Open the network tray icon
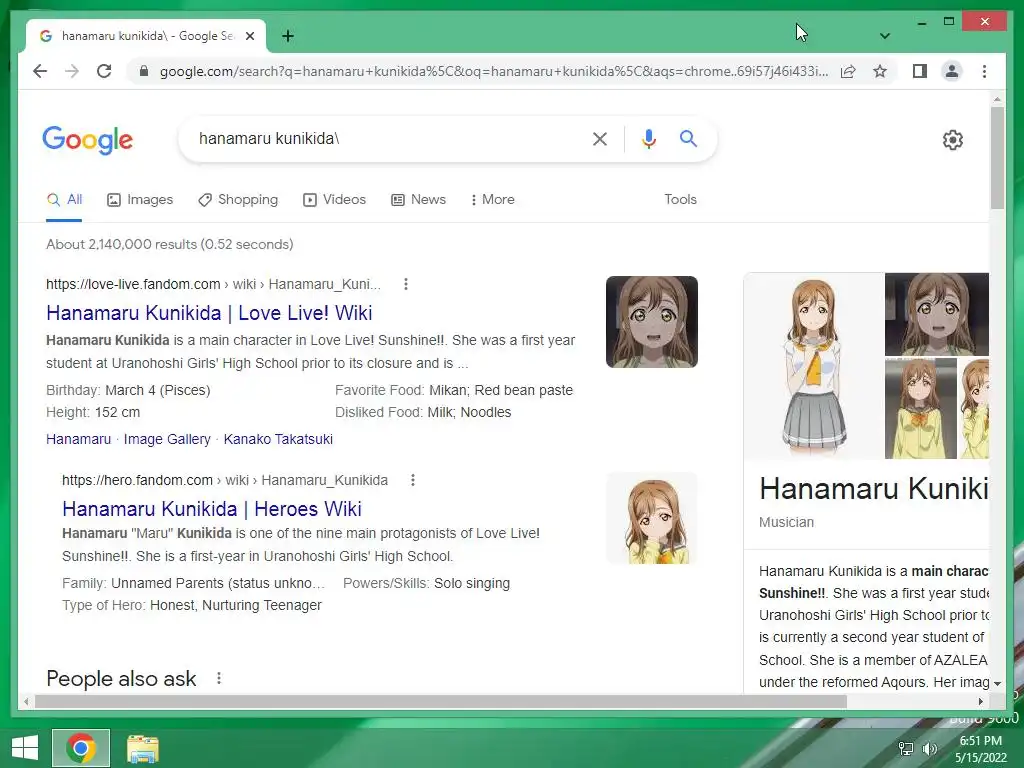 pos(906,748)
